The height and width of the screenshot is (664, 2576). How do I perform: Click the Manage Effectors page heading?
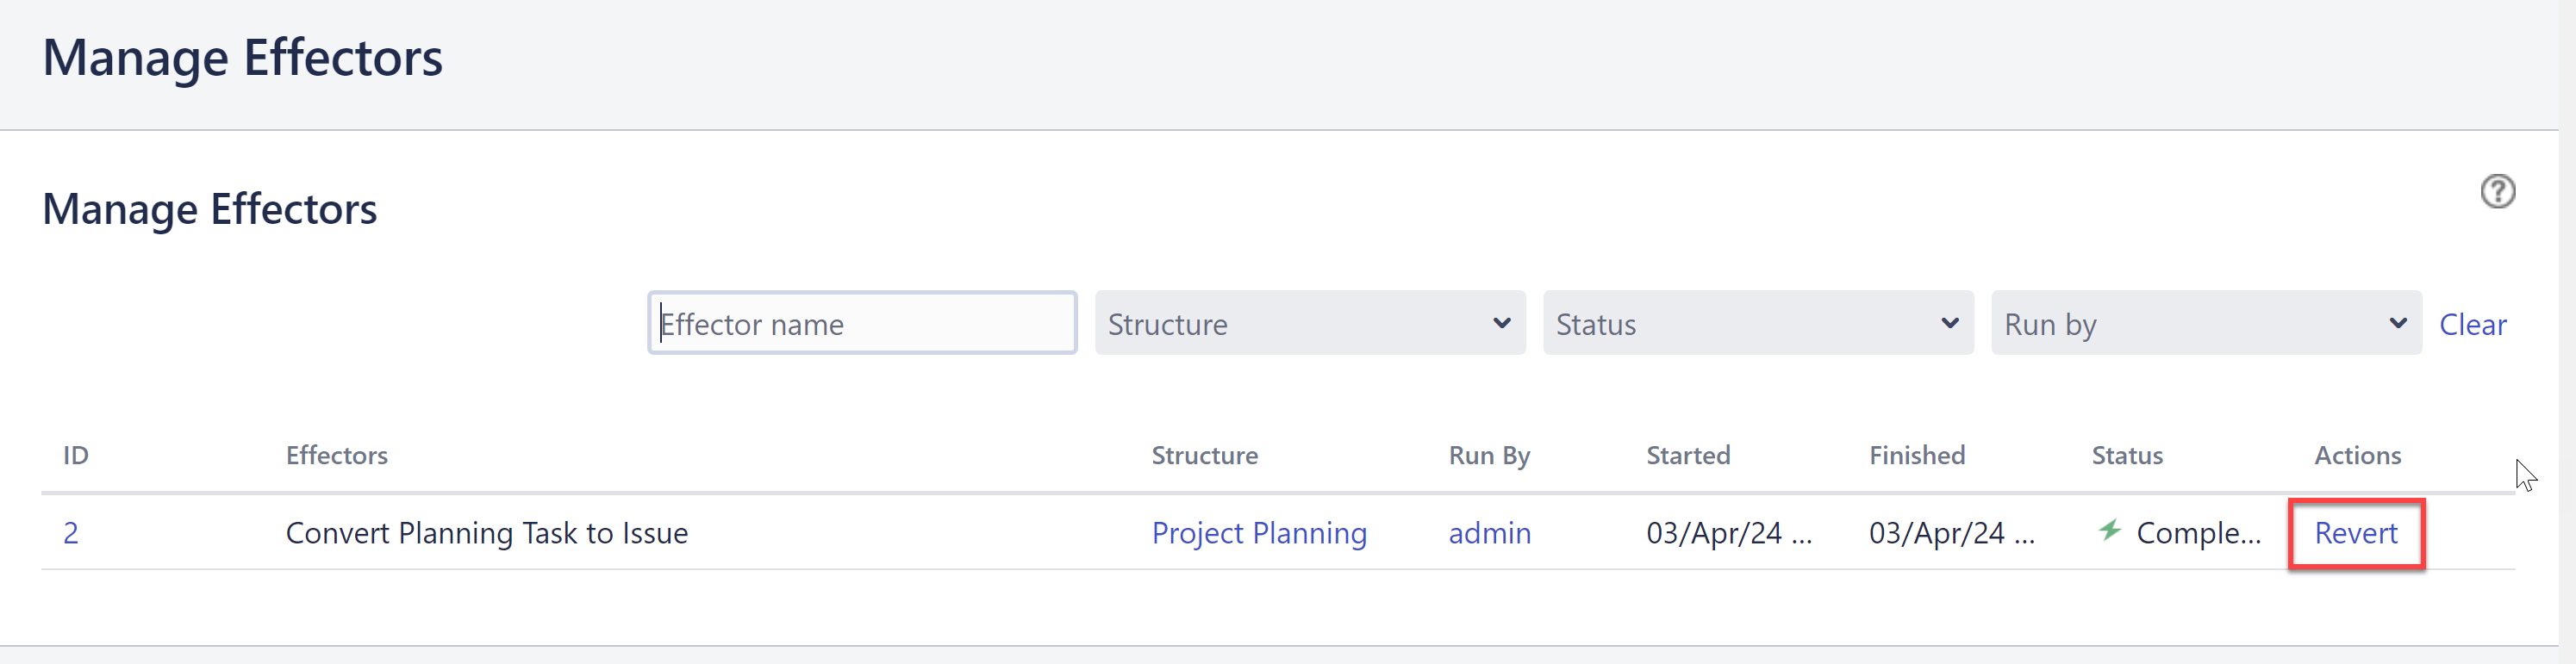pyautogui.click(x=243, y=57)
